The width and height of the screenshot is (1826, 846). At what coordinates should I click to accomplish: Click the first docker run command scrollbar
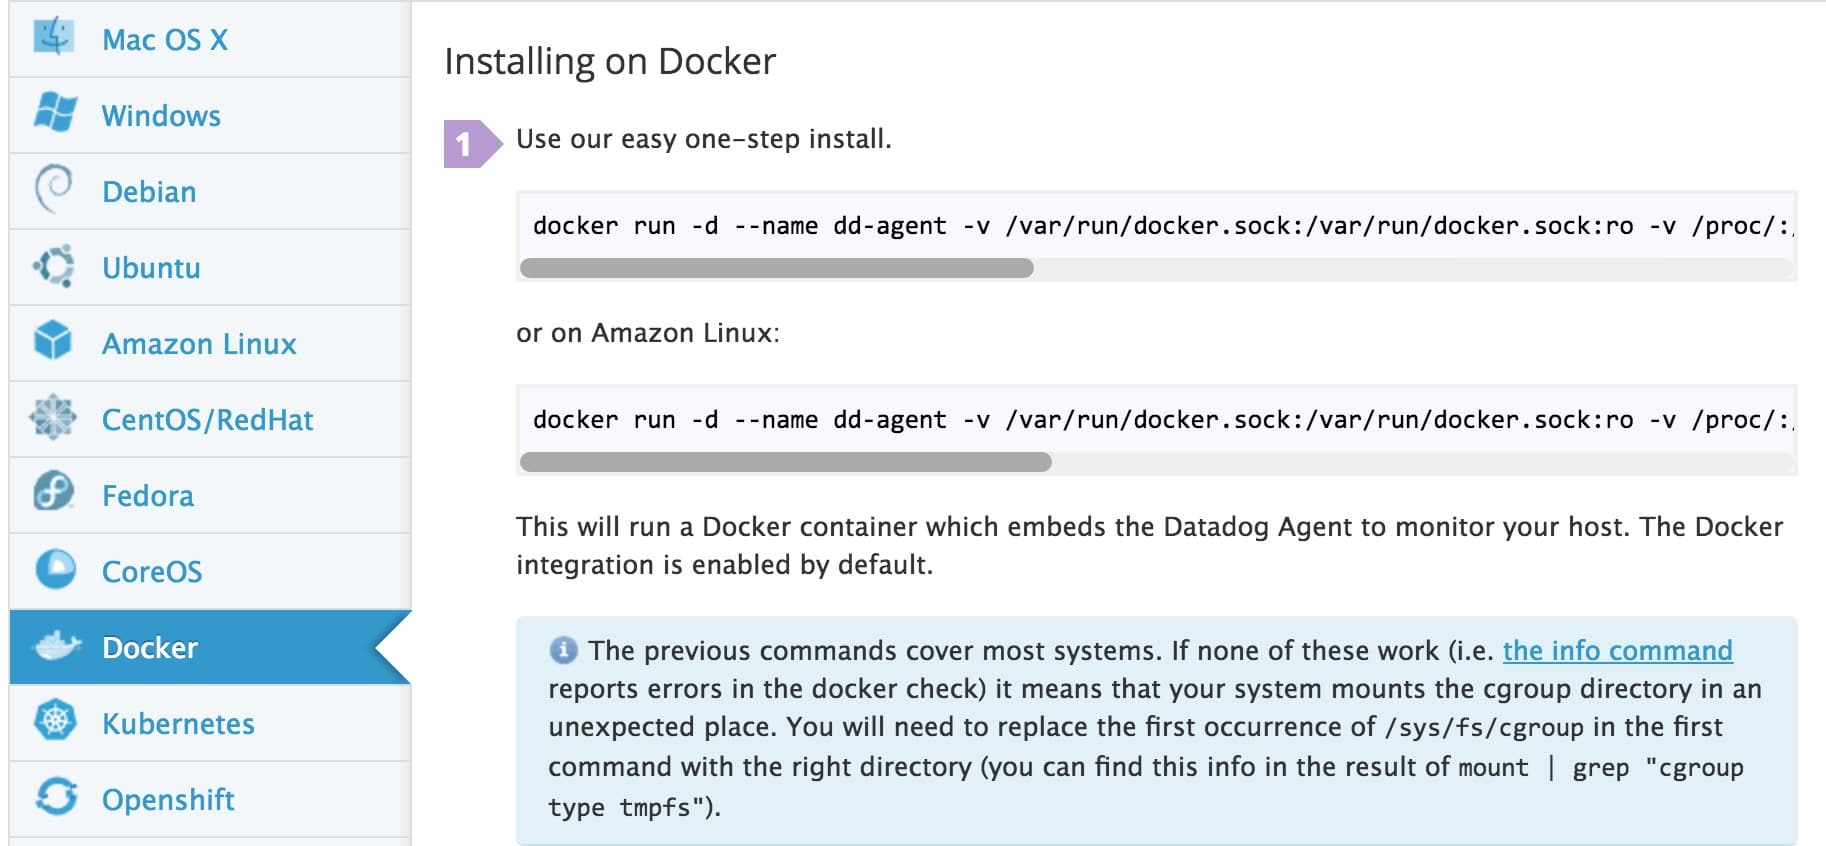777,268
